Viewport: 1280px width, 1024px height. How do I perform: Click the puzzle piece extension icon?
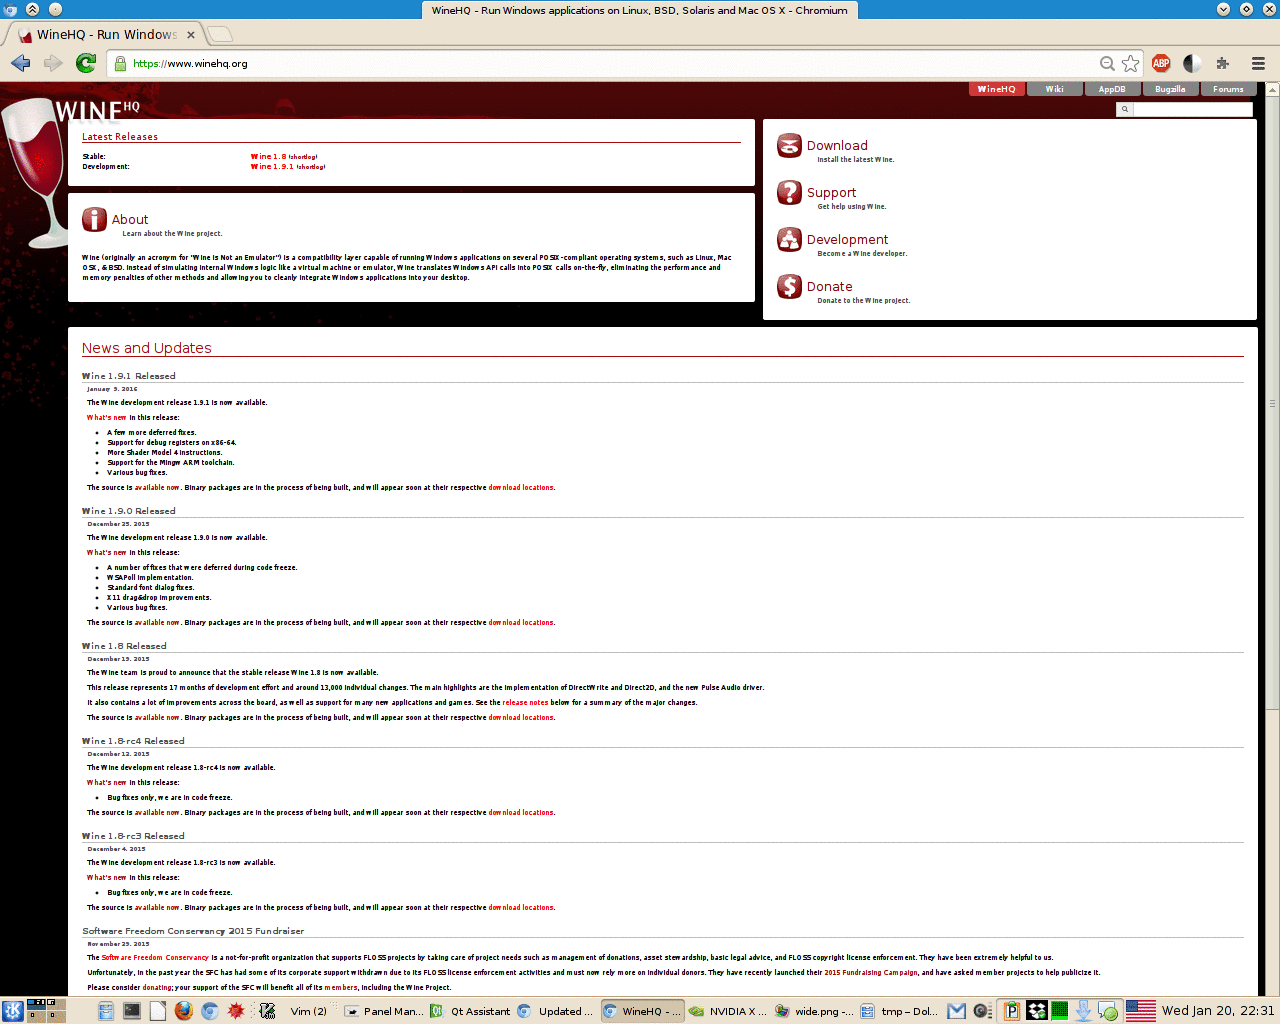click(x=1222, y=63)
